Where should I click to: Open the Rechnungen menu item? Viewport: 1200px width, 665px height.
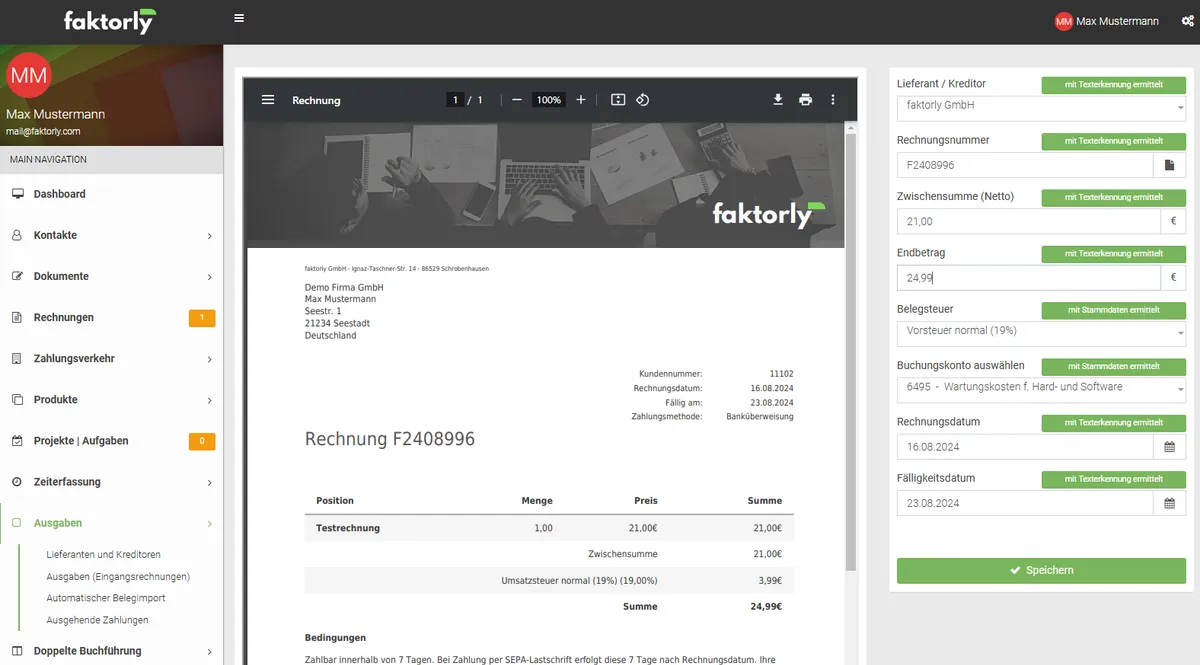(111, 317)
